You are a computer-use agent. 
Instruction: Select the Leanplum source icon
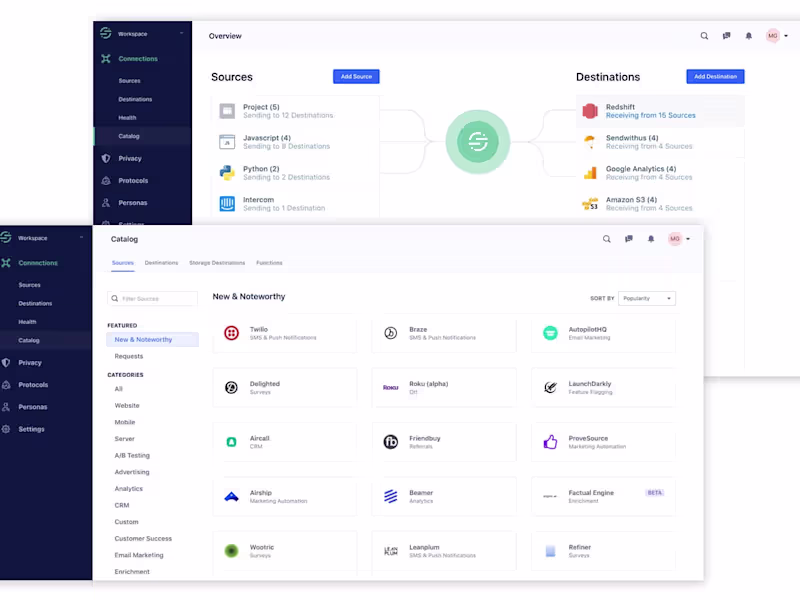point(391,551)
